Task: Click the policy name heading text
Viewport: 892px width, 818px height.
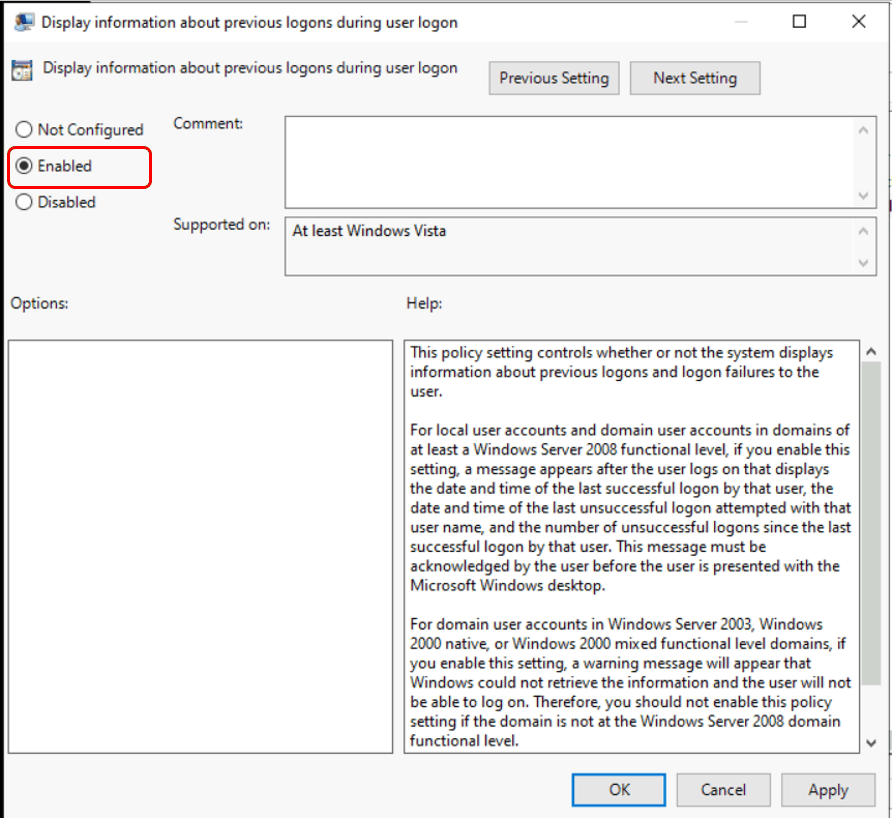Action: 250,68
